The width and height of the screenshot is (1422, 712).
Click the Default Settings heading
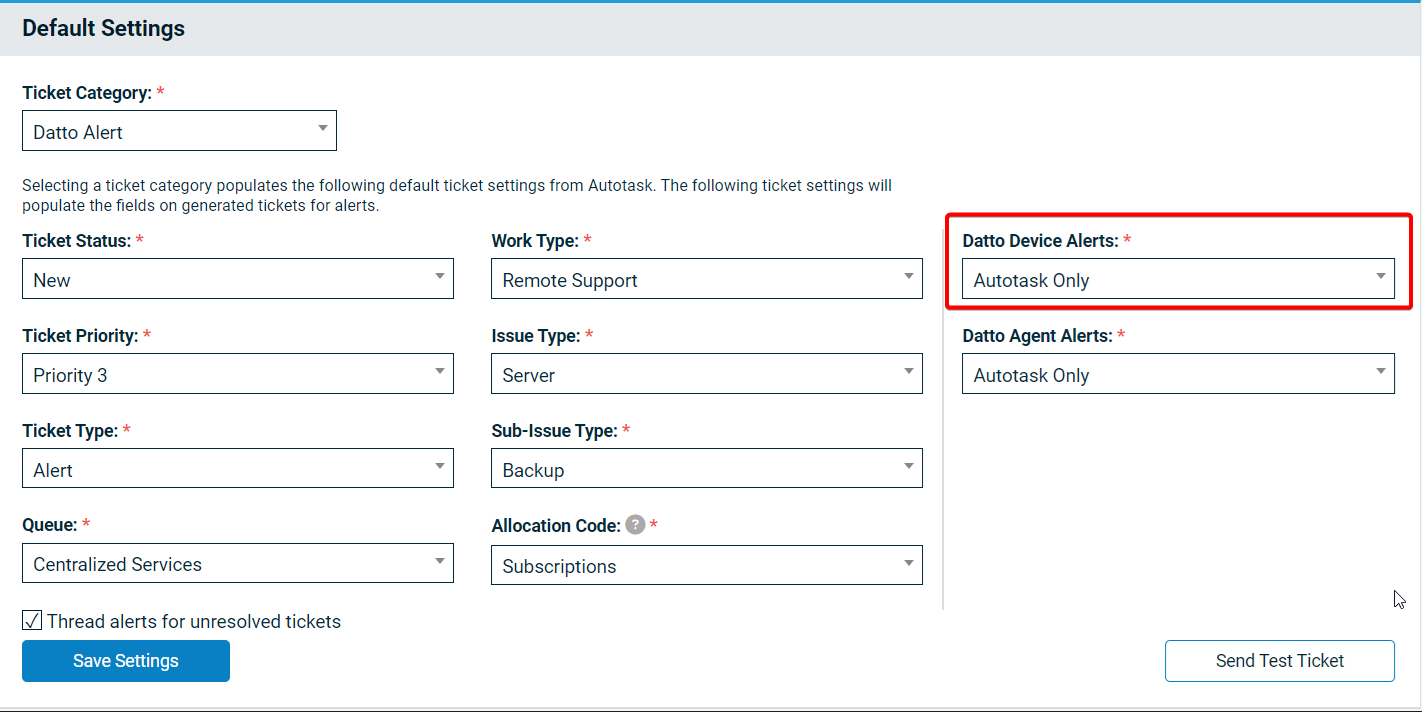104,28
